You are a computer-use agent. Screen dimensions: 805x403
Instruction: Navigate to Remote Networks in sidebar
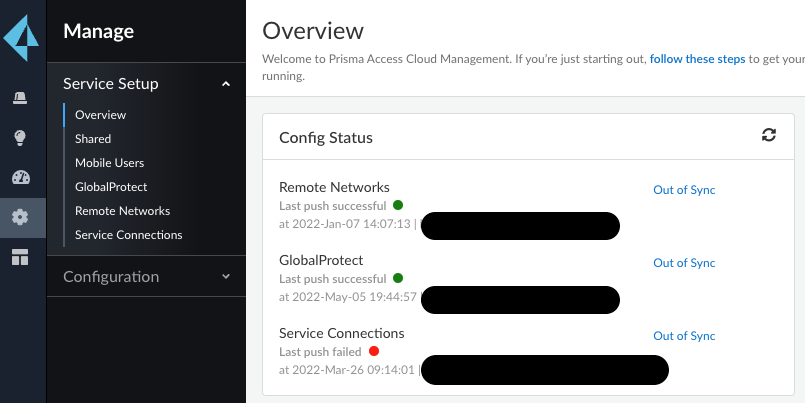click(x=122, y=211)
